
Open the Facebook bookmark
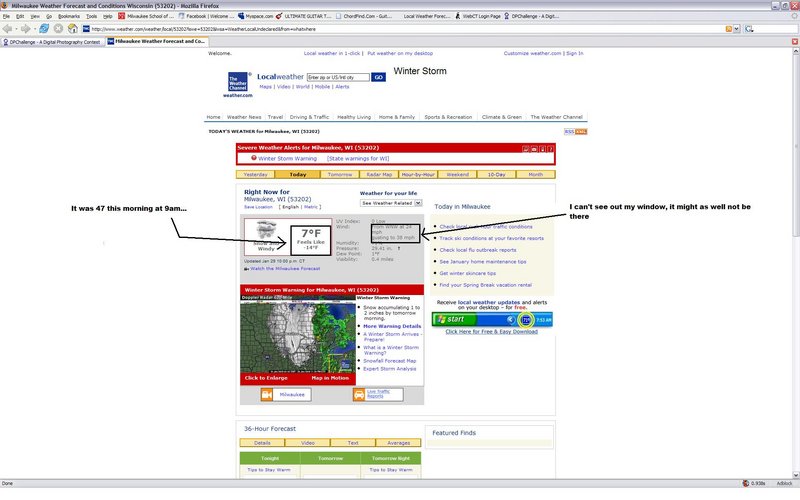coord(207,16)
